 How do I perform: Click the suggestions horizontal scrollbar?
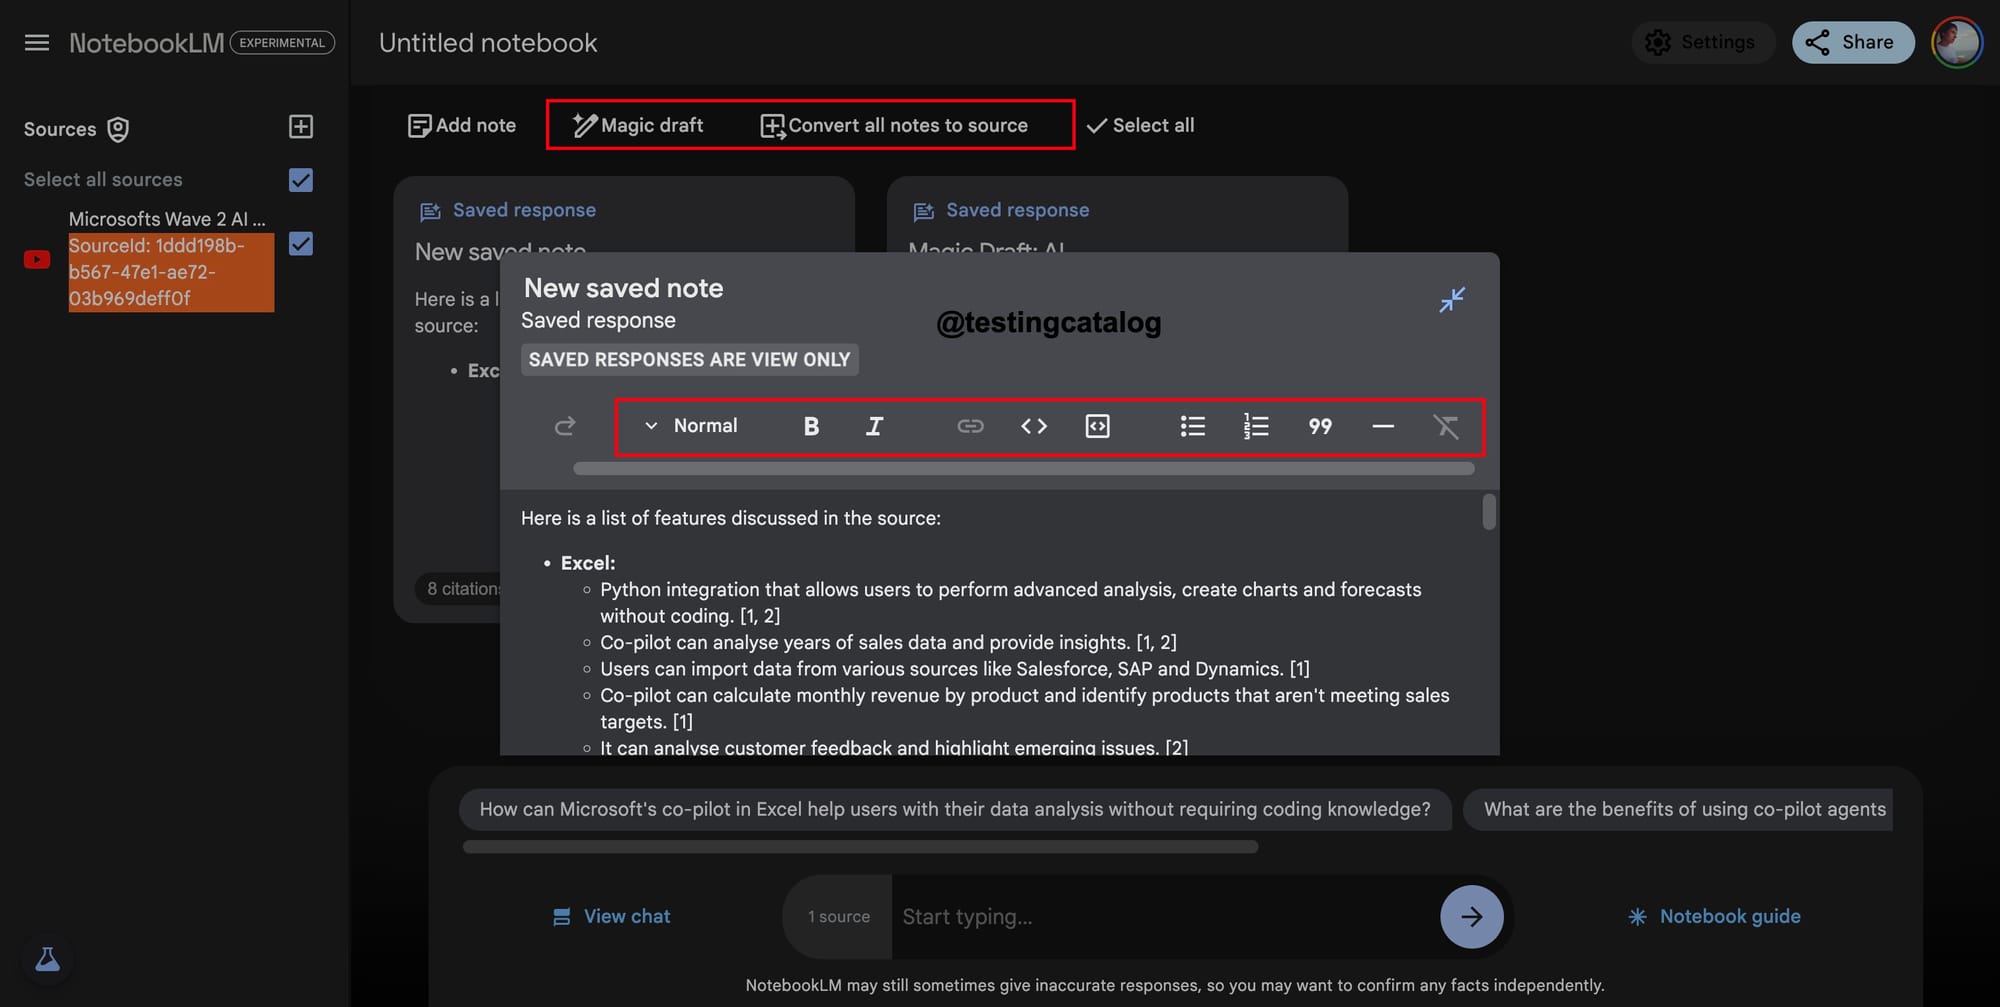tap(860, 847)
